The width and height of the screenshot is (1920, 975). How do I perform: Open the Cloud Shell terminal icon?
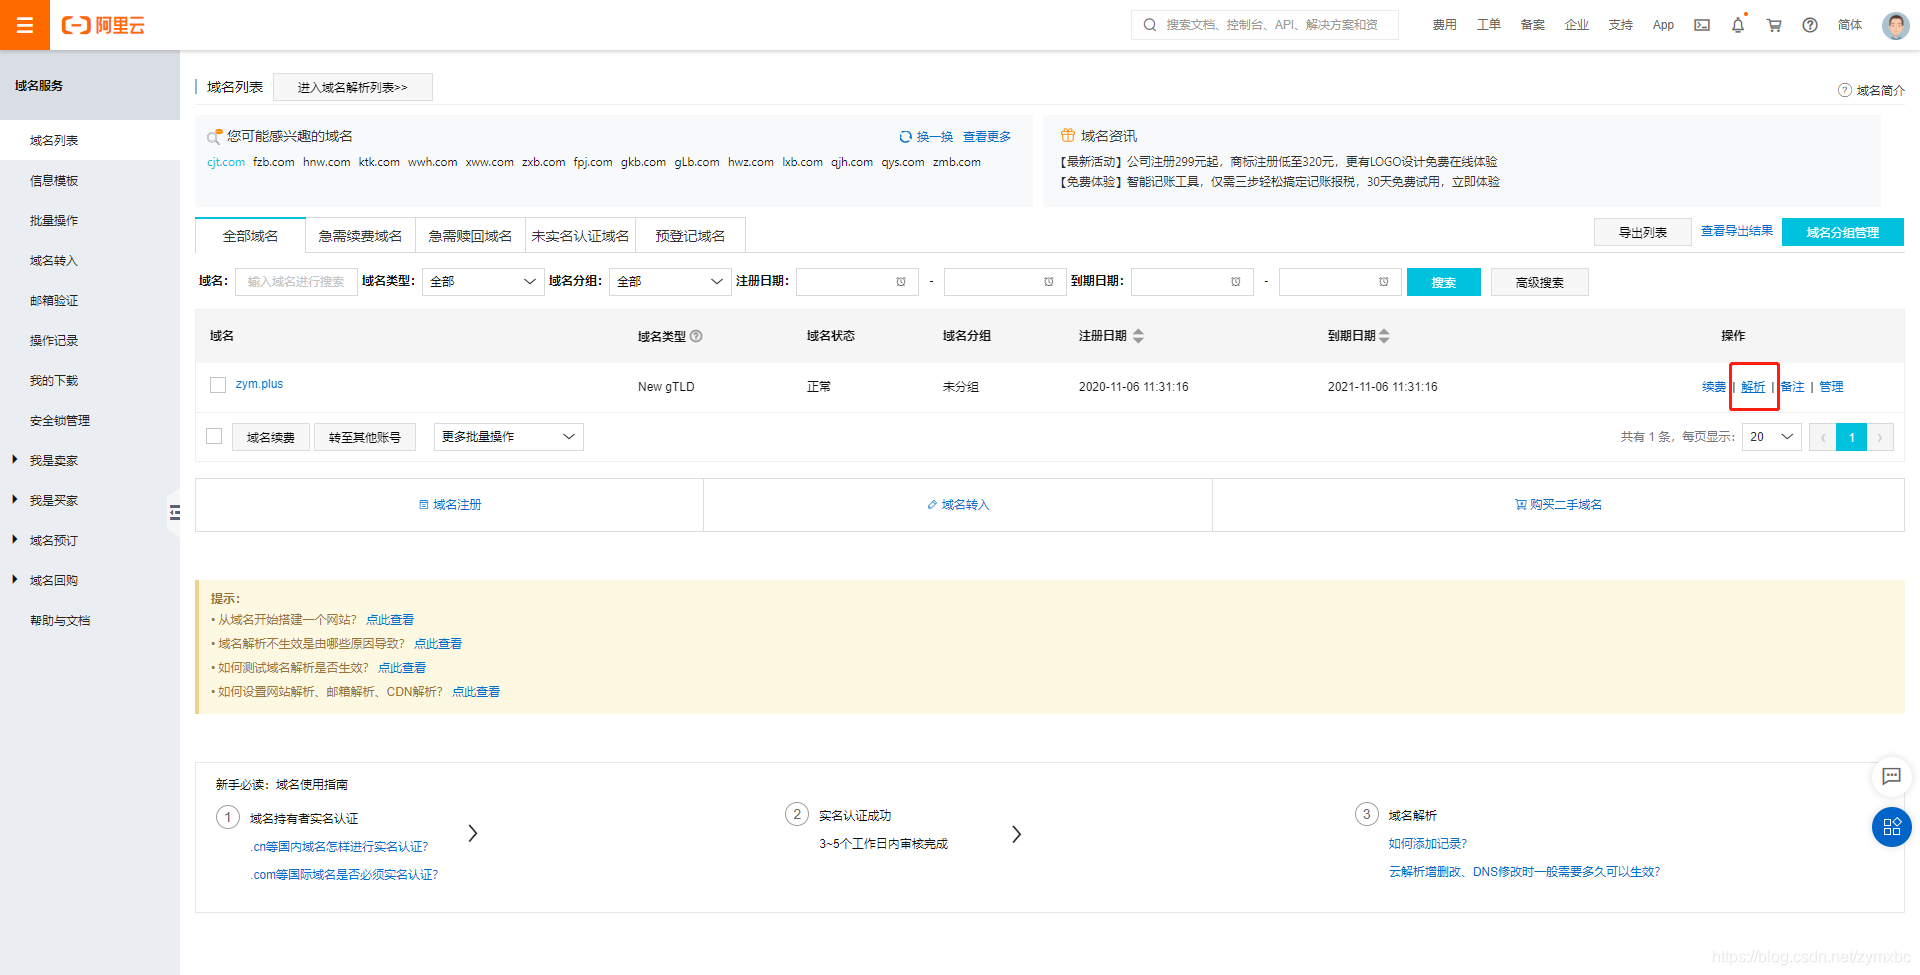click(1701, 25)
